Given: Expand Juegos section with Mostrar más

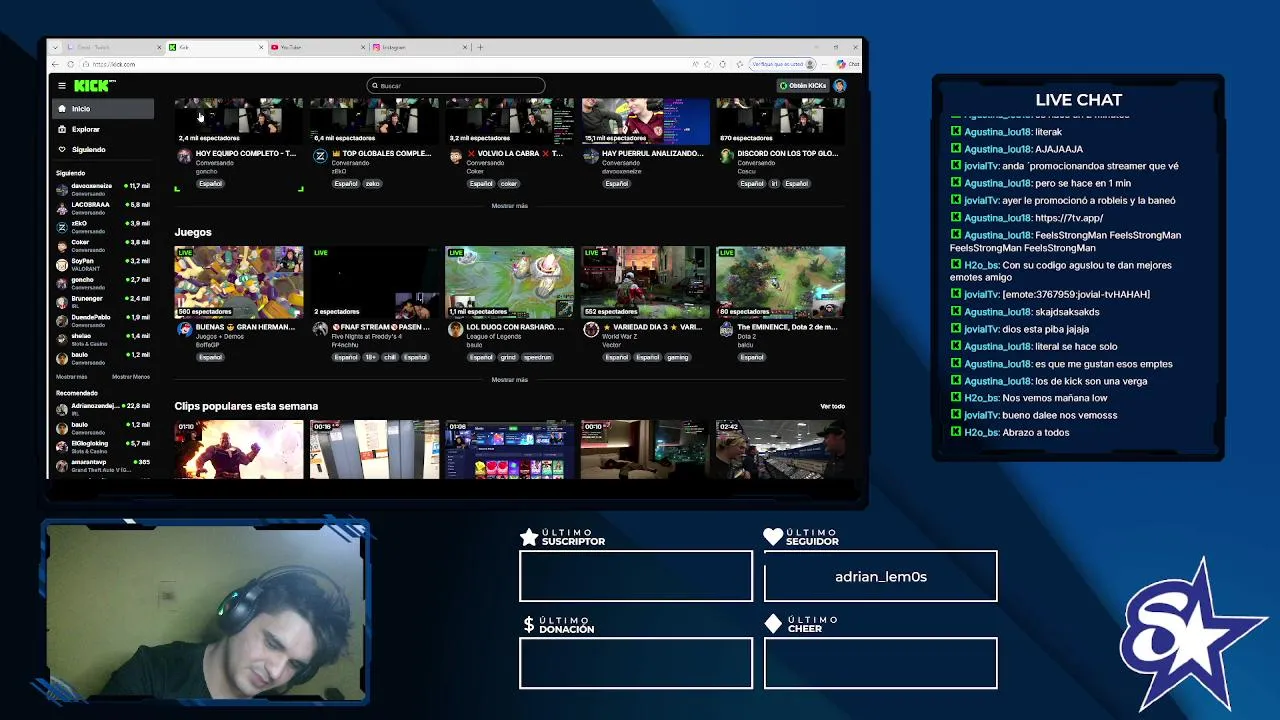Looking at the screenshot, I should click(x=509, y=380).
